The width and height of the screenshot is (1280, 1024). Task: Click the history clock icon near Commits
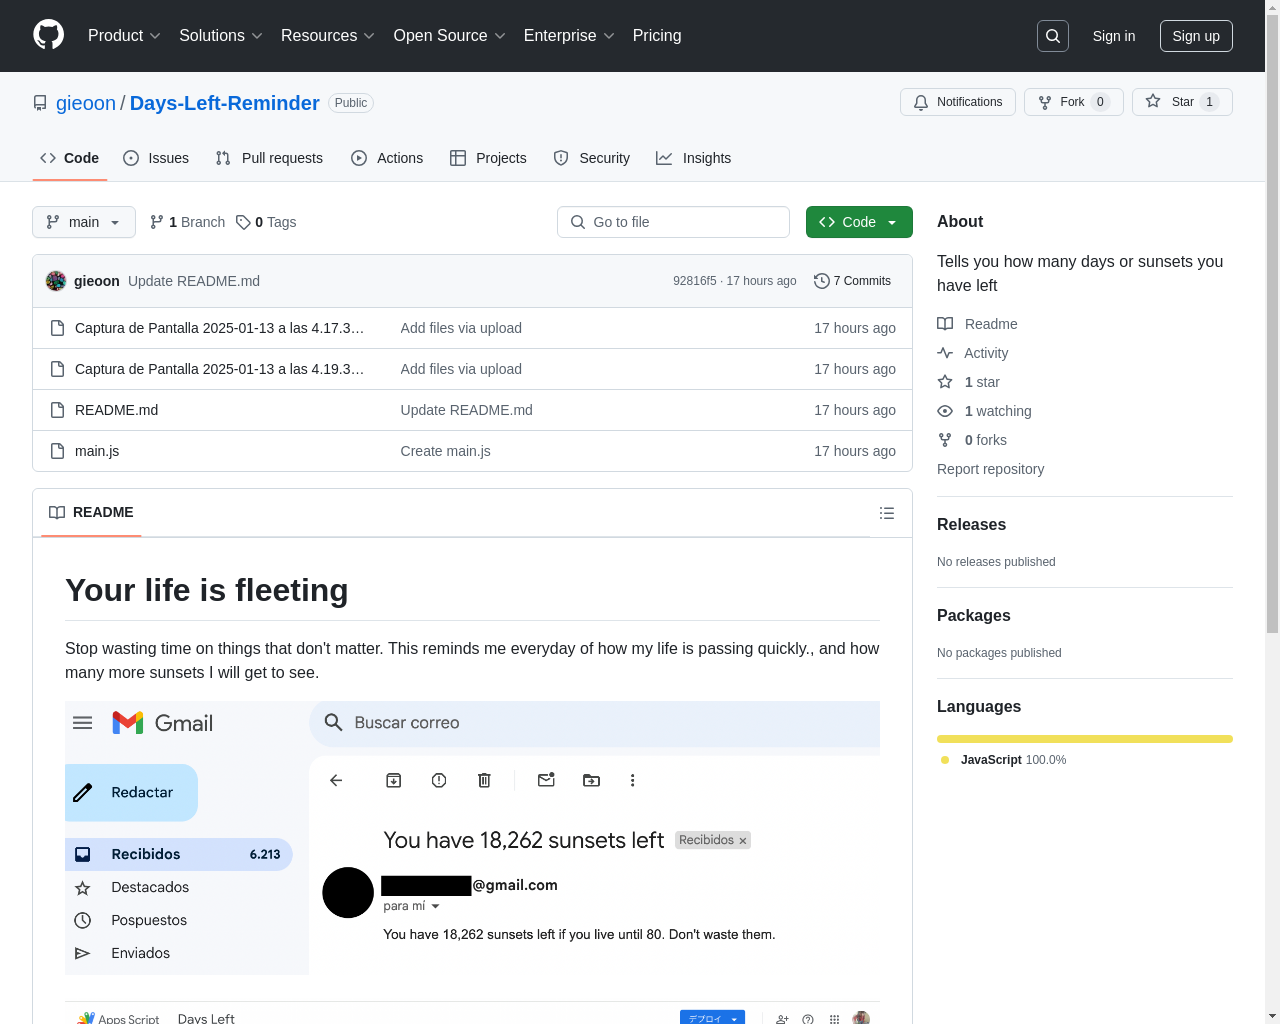pyautogui.click(x=822, y=281)
